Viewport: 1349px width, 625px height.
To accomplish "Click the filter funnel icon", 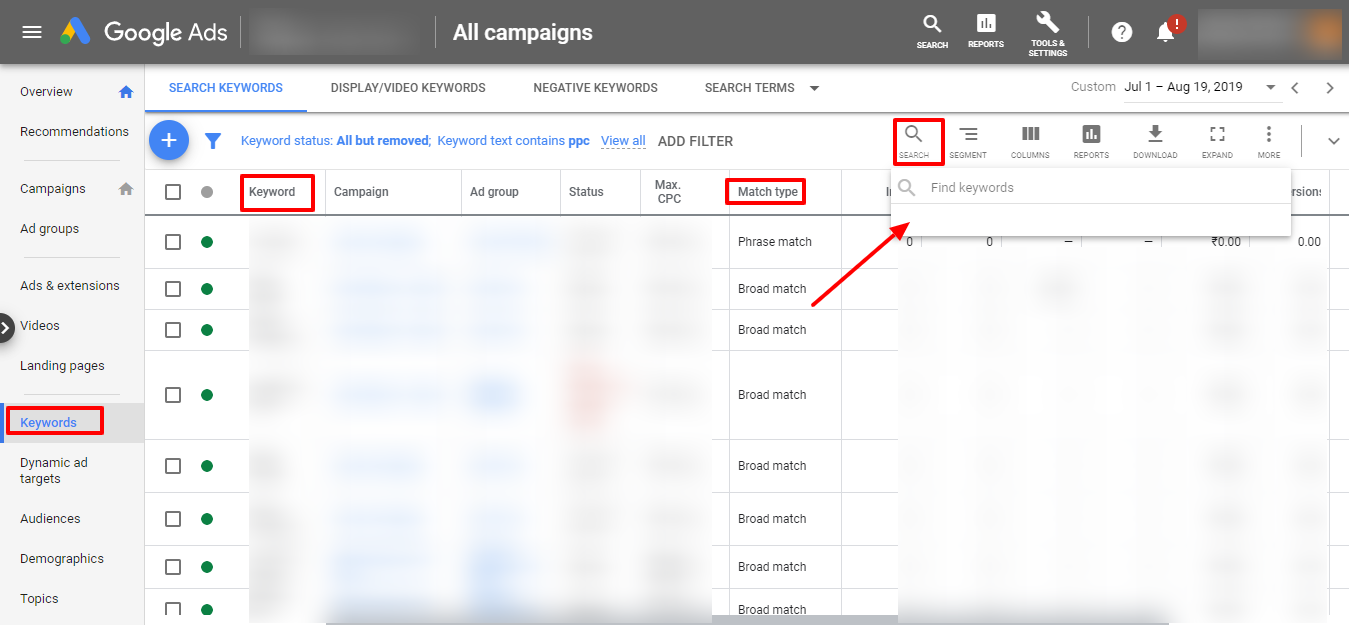I will (x=213, y=141).
